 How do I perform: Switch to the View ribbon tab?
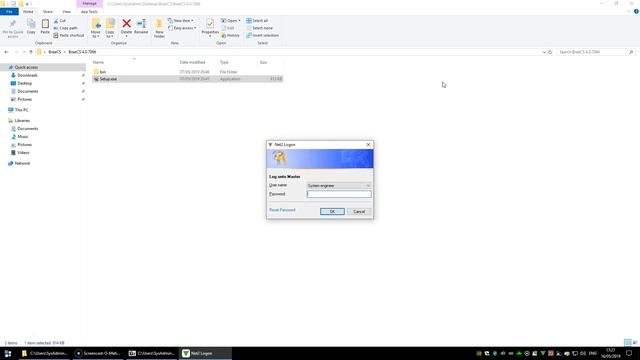pyautogui.click(x=66, y=11)
